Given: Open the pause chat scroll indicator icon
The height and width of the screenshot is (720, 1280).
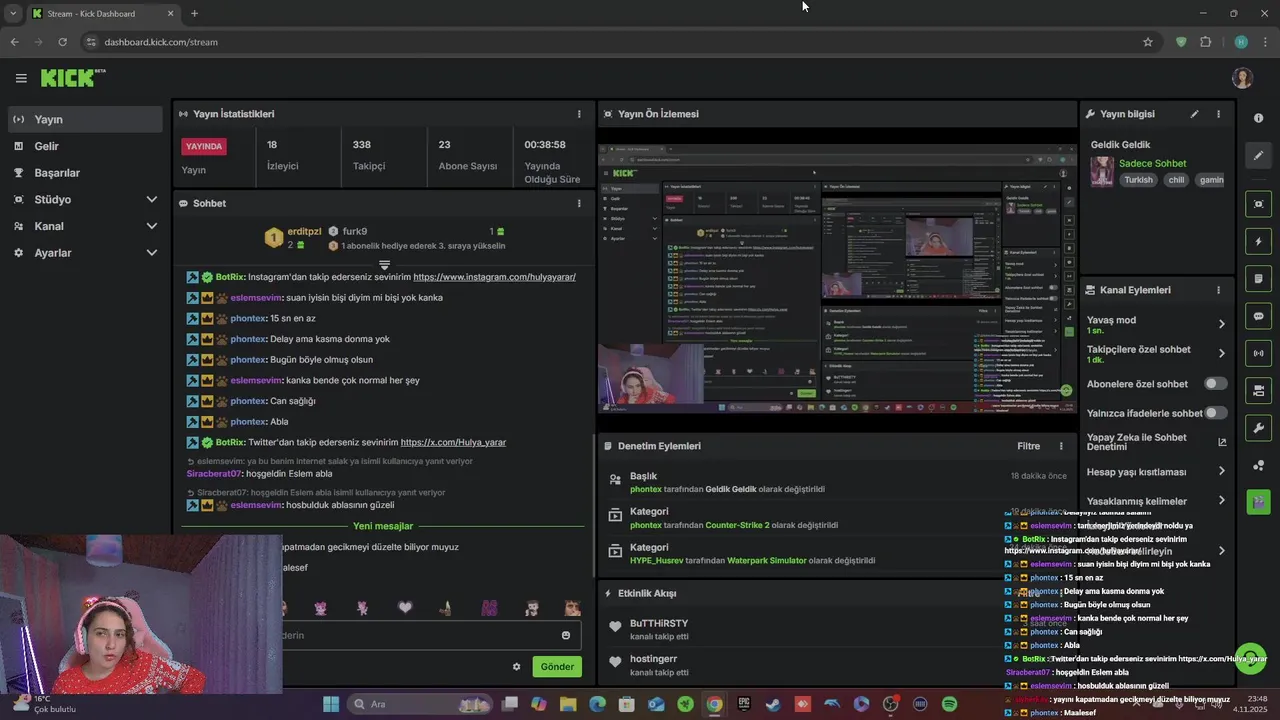Looking at the screenshot, I should [384, 264].
